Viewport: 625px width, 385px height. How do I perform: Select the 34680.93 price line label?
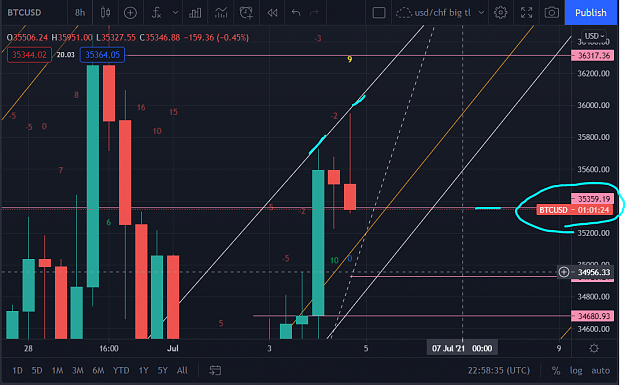coord(593,316)
